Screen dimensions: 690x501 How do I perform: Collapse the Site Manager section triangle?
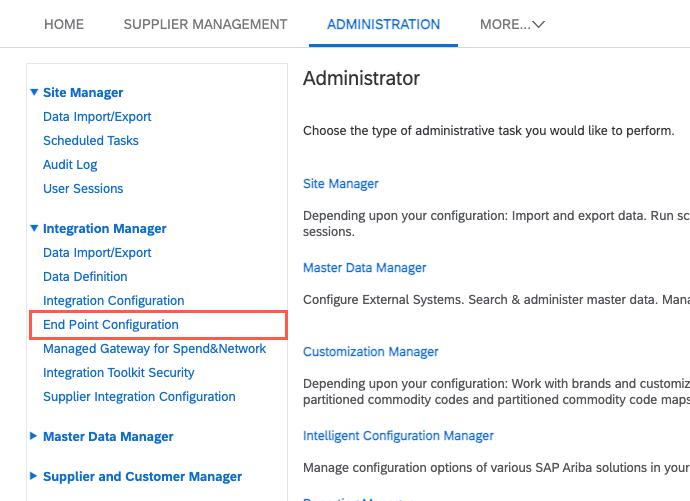pyautogui.click(x=34, y=93)
